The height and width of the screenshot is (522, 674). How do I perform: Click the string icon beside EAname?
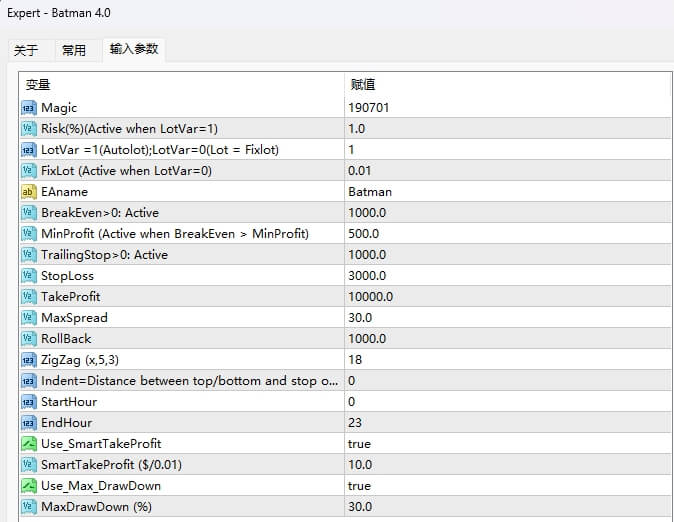click(x=29, y=192)
